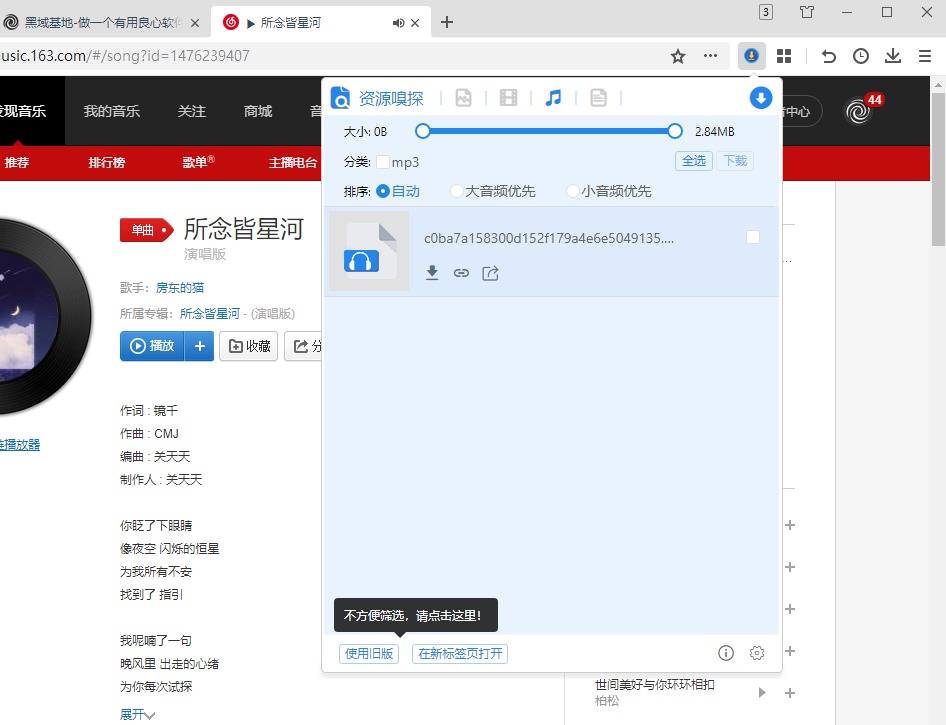The width and height of the screenshot is (946, 725).
Task: Click the 不方便筛选 tooltip
Action: pyautogui.click(x=416, y=615)
